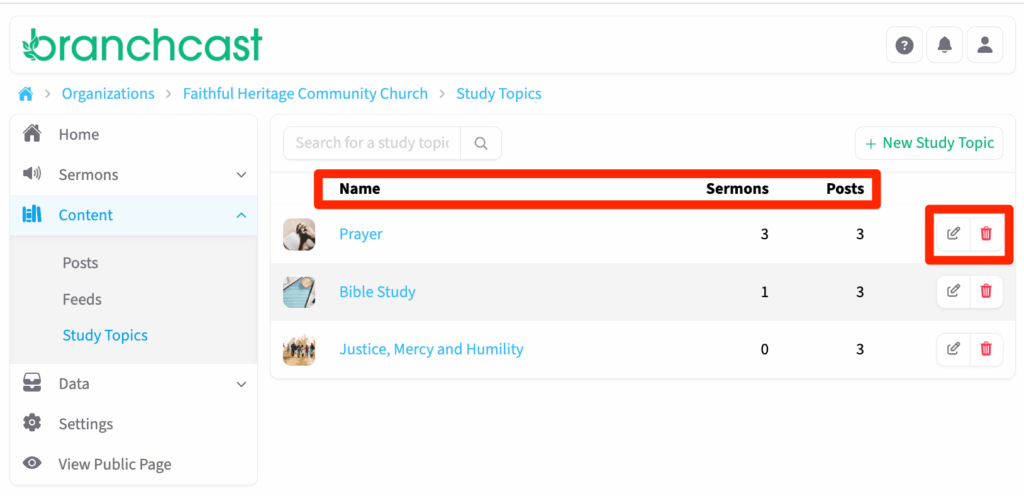Screen dimensions: 1024x496
Task: Edit the Bible Study topic
Action: click(954, 291)
